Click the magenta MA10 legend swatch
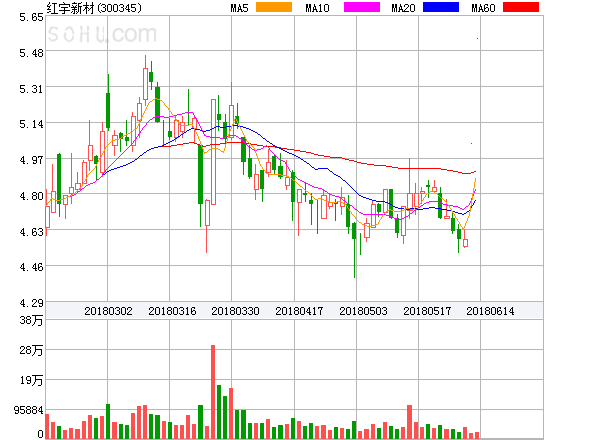Viewport: 600px width, 440px height. click(x=362, y=7)
